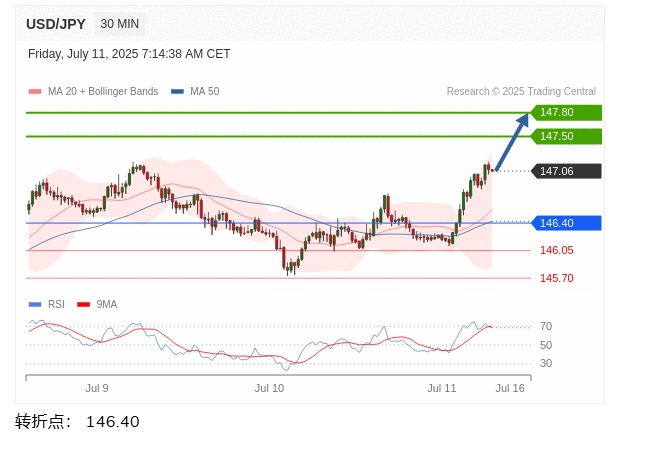Click the Jul 11 date axis label
650x451 pixels.
tap(442, 388)
